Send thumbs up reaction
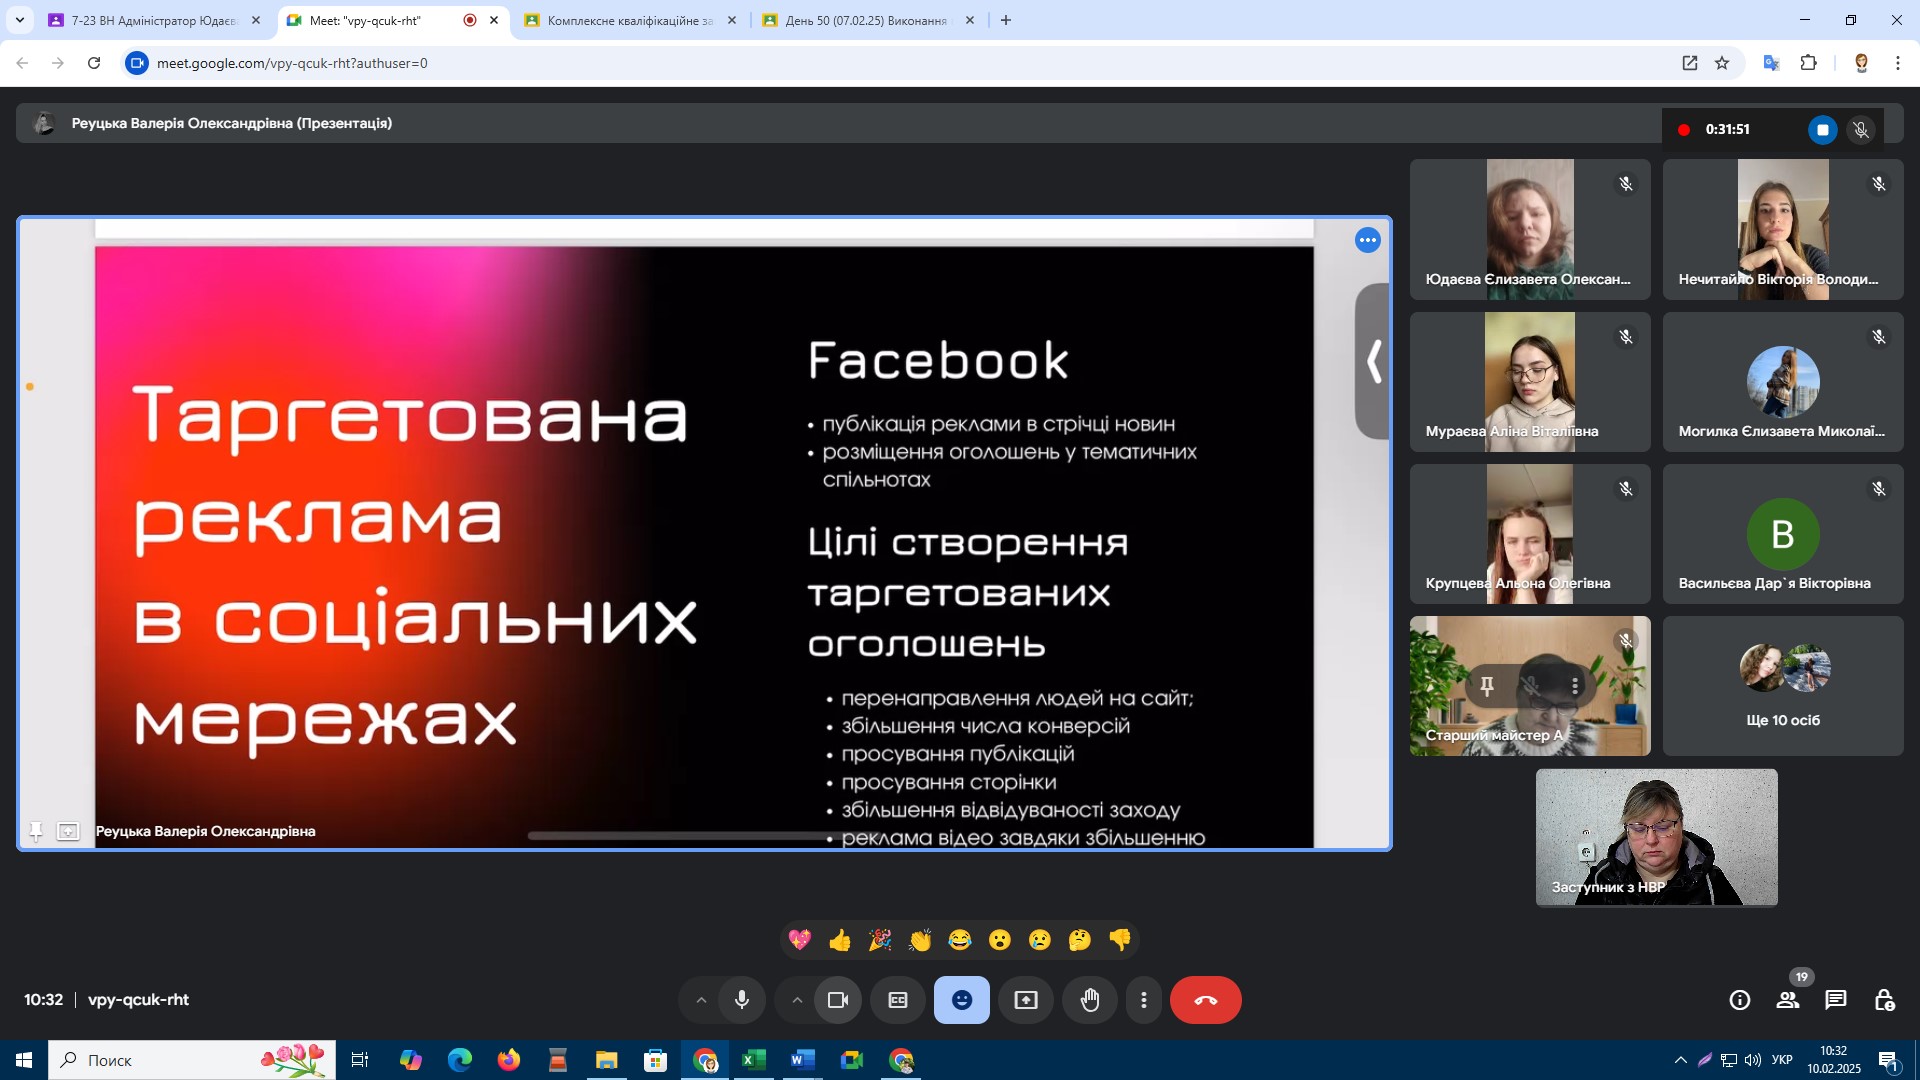 (x=840, y=940)
